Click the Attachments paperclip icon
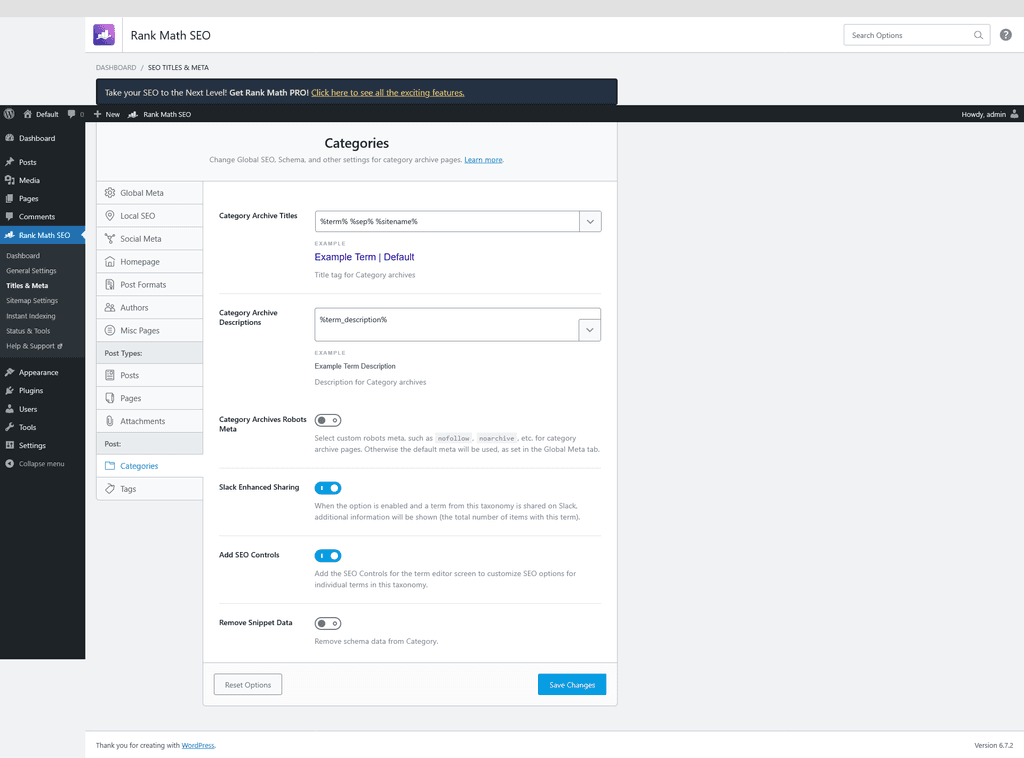The width and height of the screenshot is (1024, 758). pyautogui.click(x=110, y=420)
